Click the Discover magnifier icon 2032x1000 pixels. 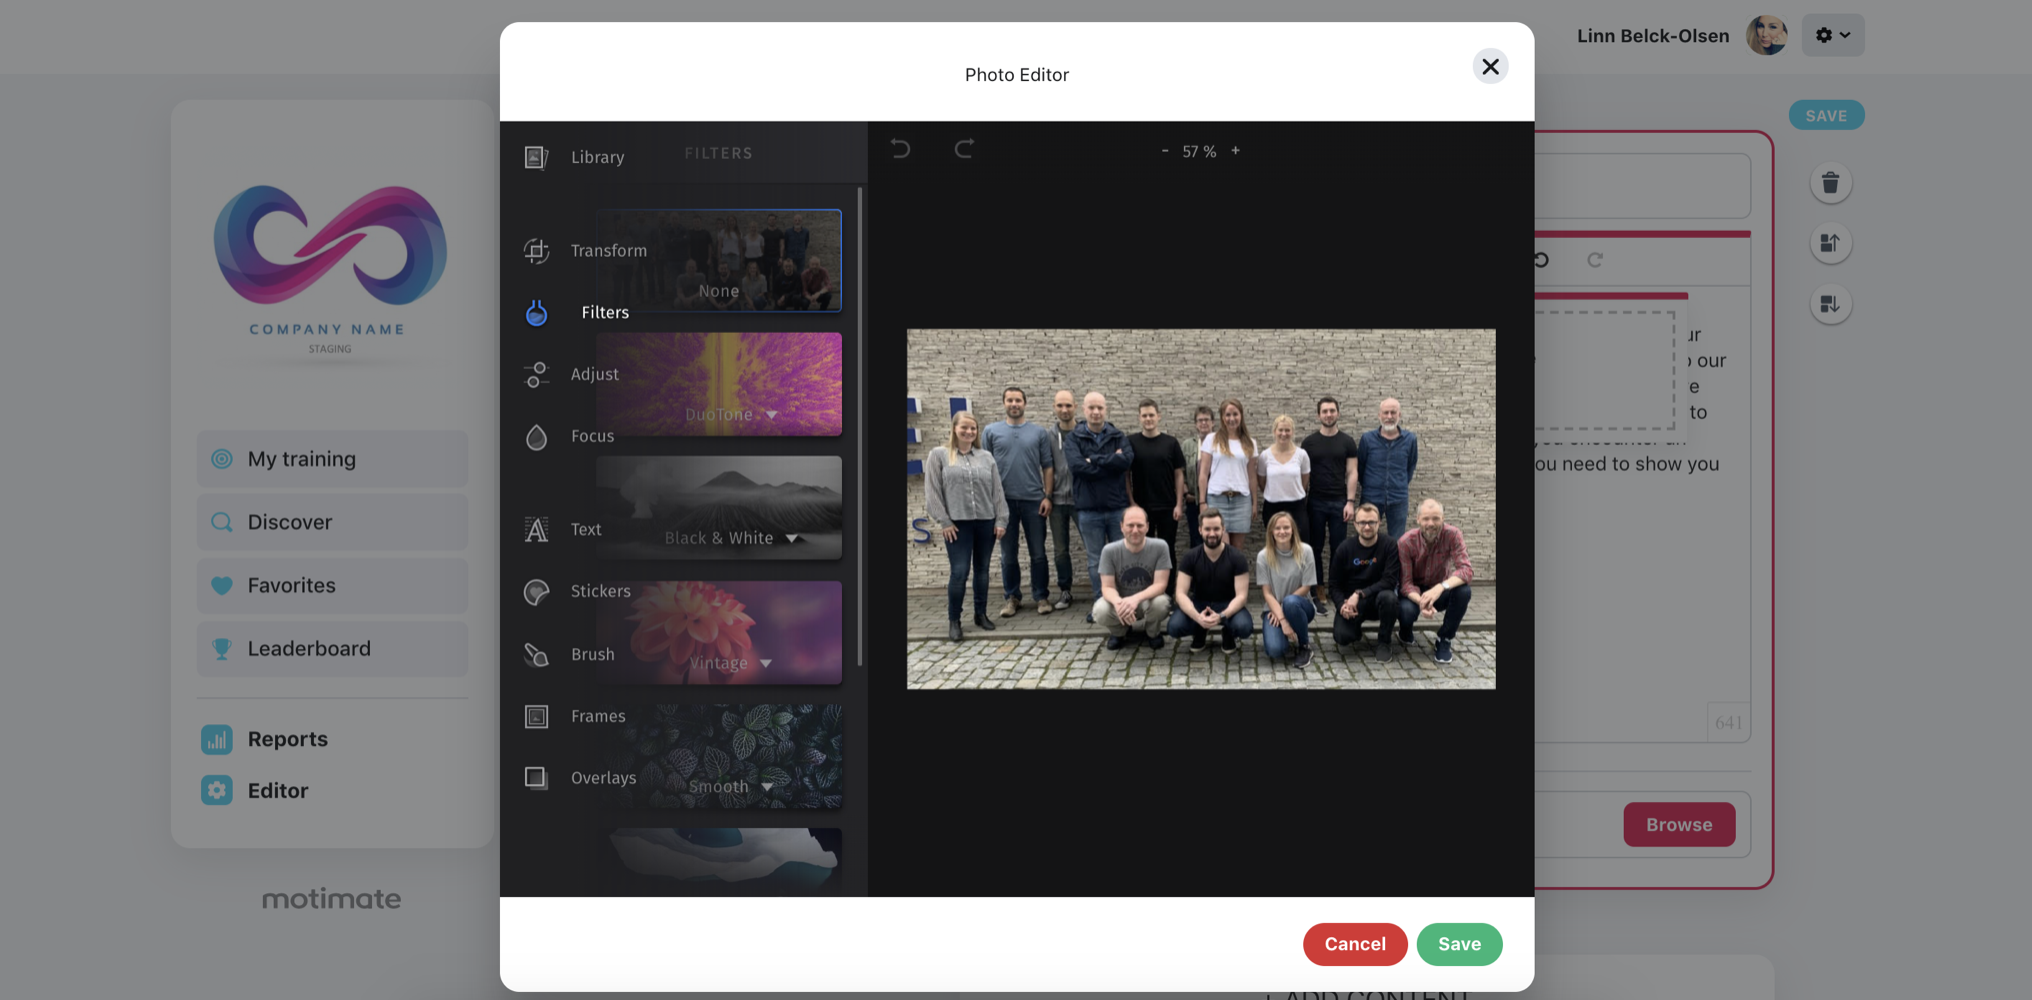click(222, 522)
